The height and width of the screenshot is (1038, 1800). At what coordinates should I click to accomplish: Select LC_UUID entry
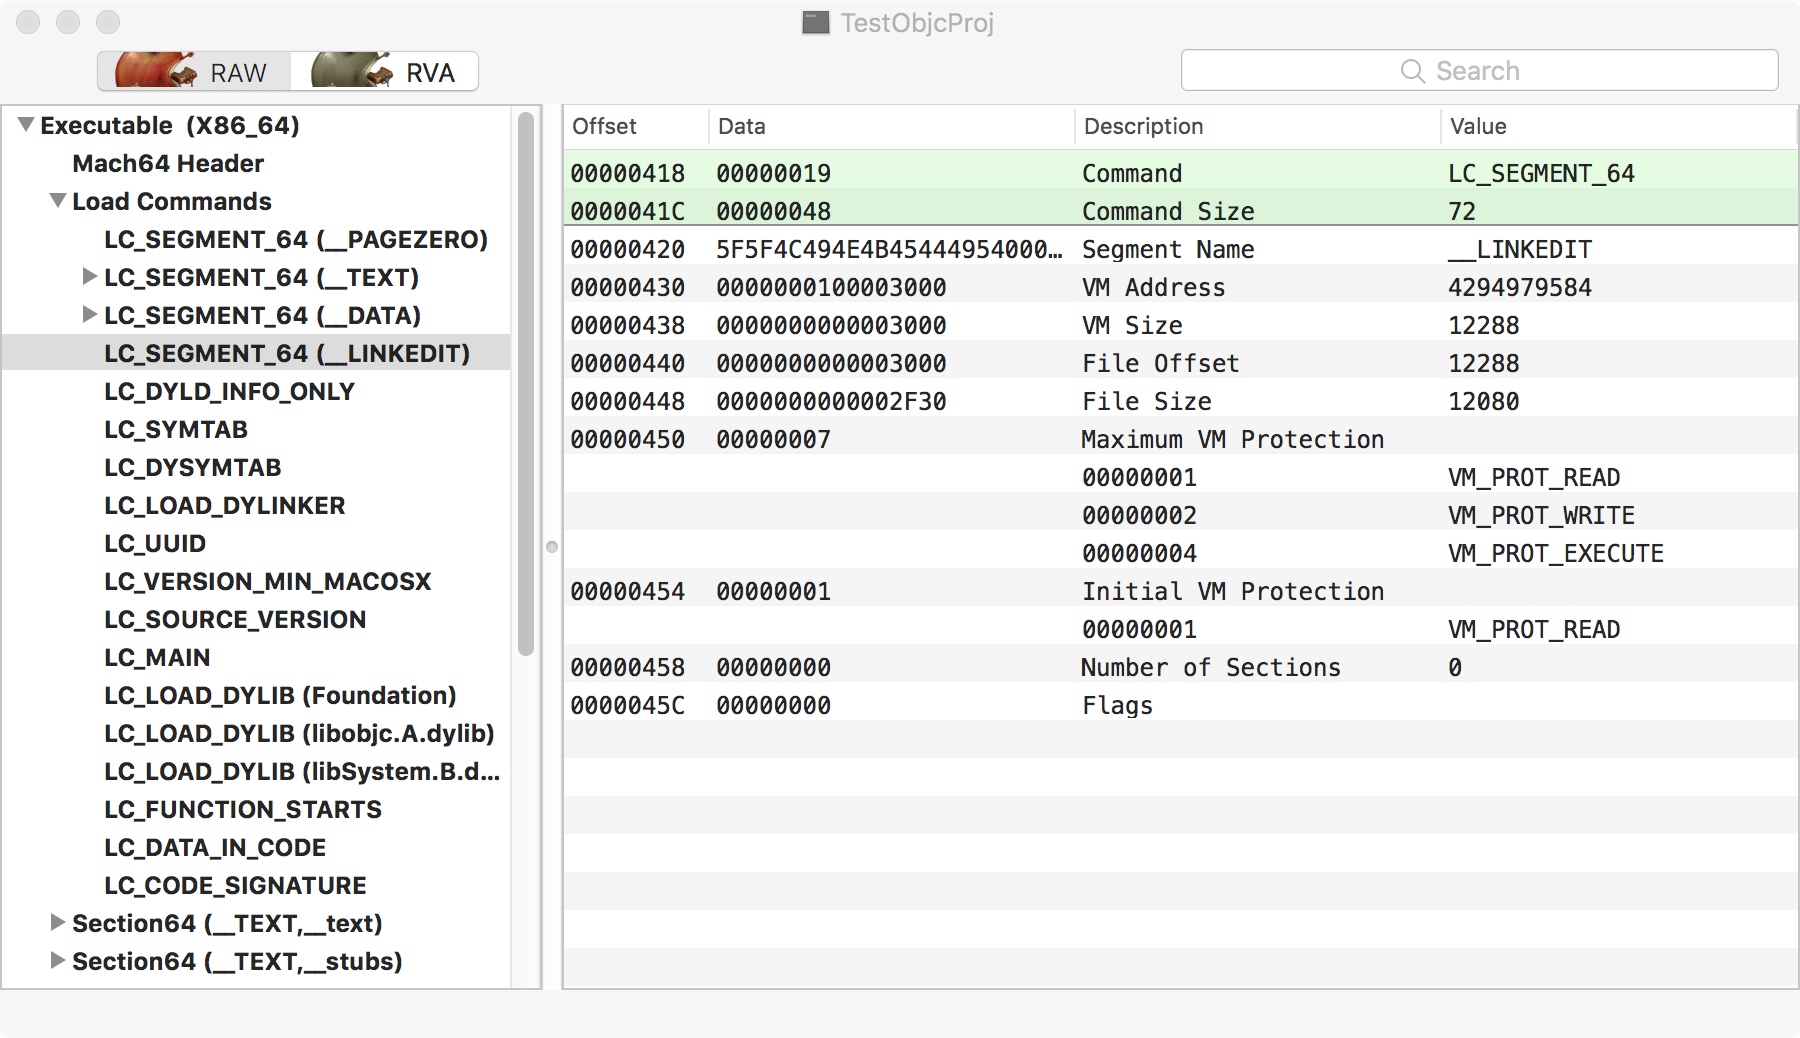click(x=155, y=543)
